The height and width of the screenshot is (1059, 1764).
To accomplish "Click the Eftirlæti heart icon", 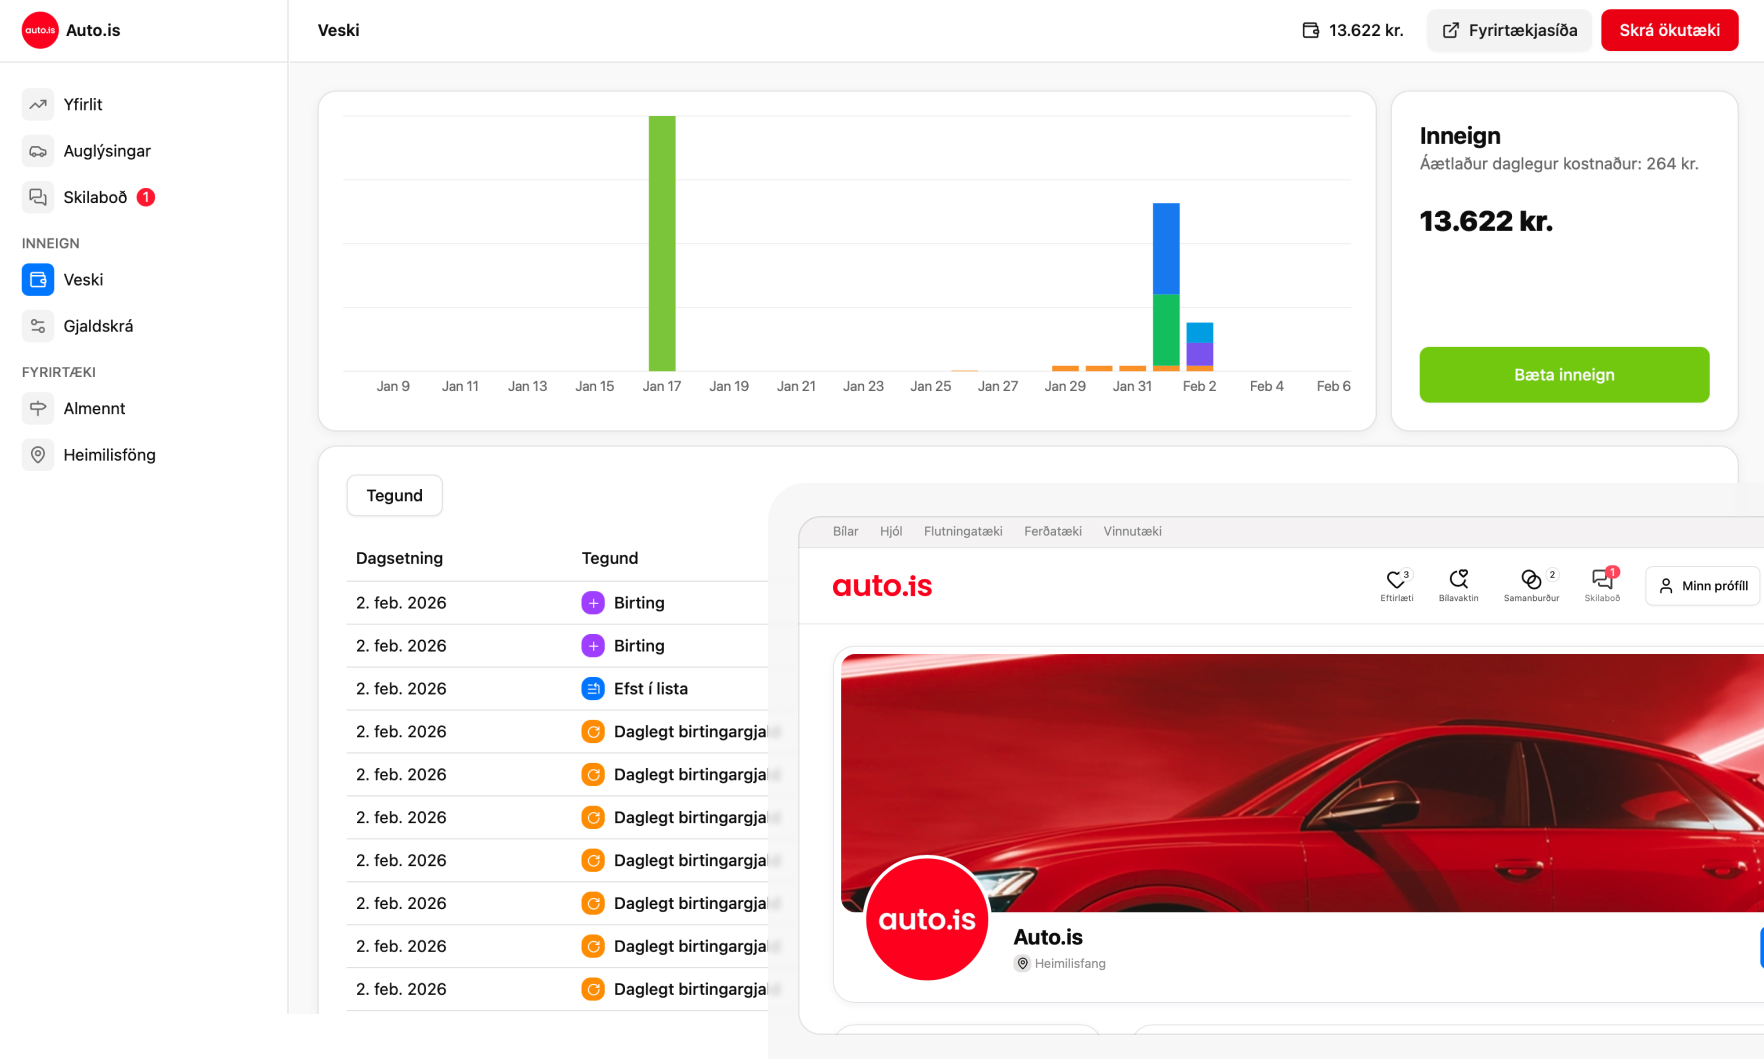I will click(1396, 580).
